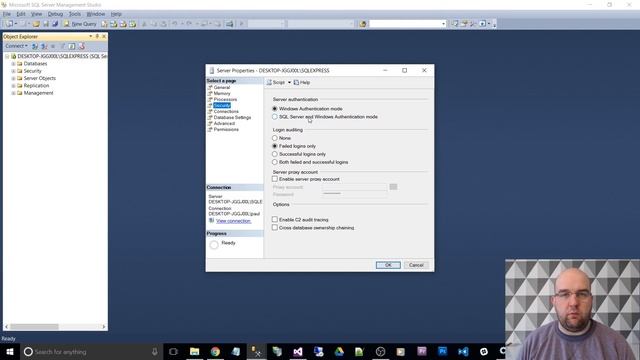This screenshot has height=360, width=640.
Task: Expand the Server Objects tree node
Action: point(13,78)
